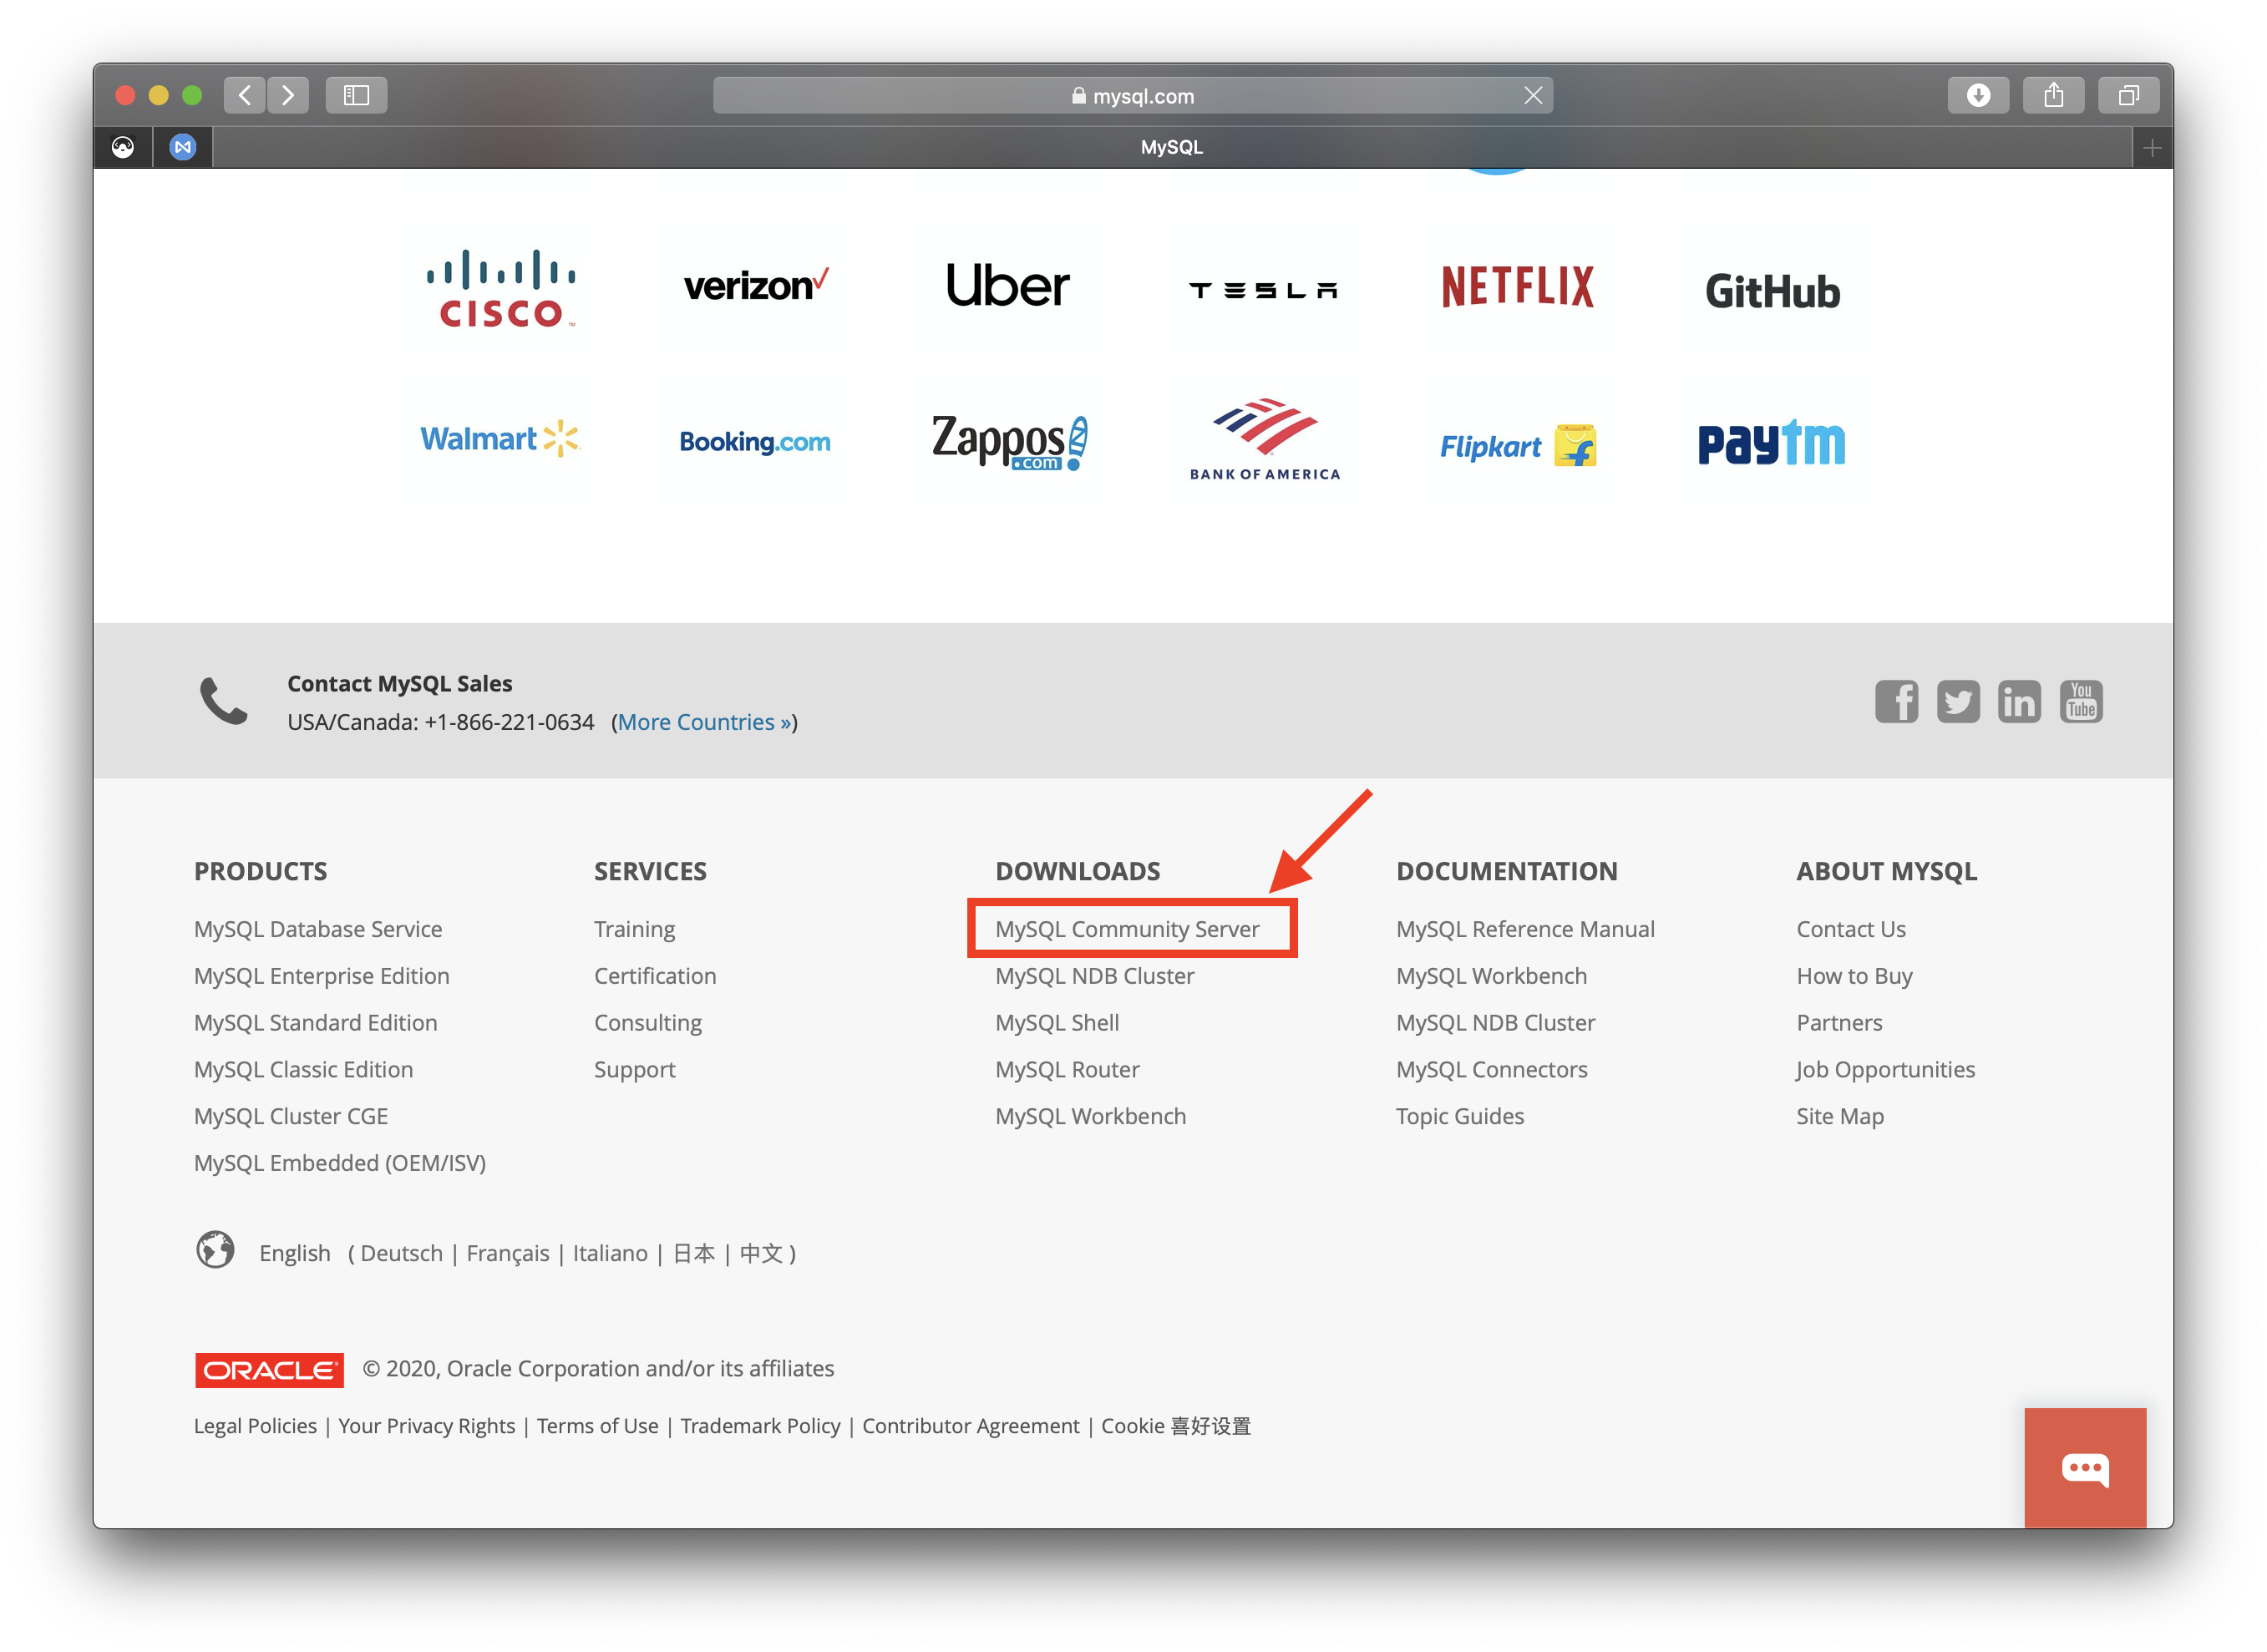Viewport: 2267px width, 1652px height.
Task: Open the Certification link
Action: tap(655, 976)
